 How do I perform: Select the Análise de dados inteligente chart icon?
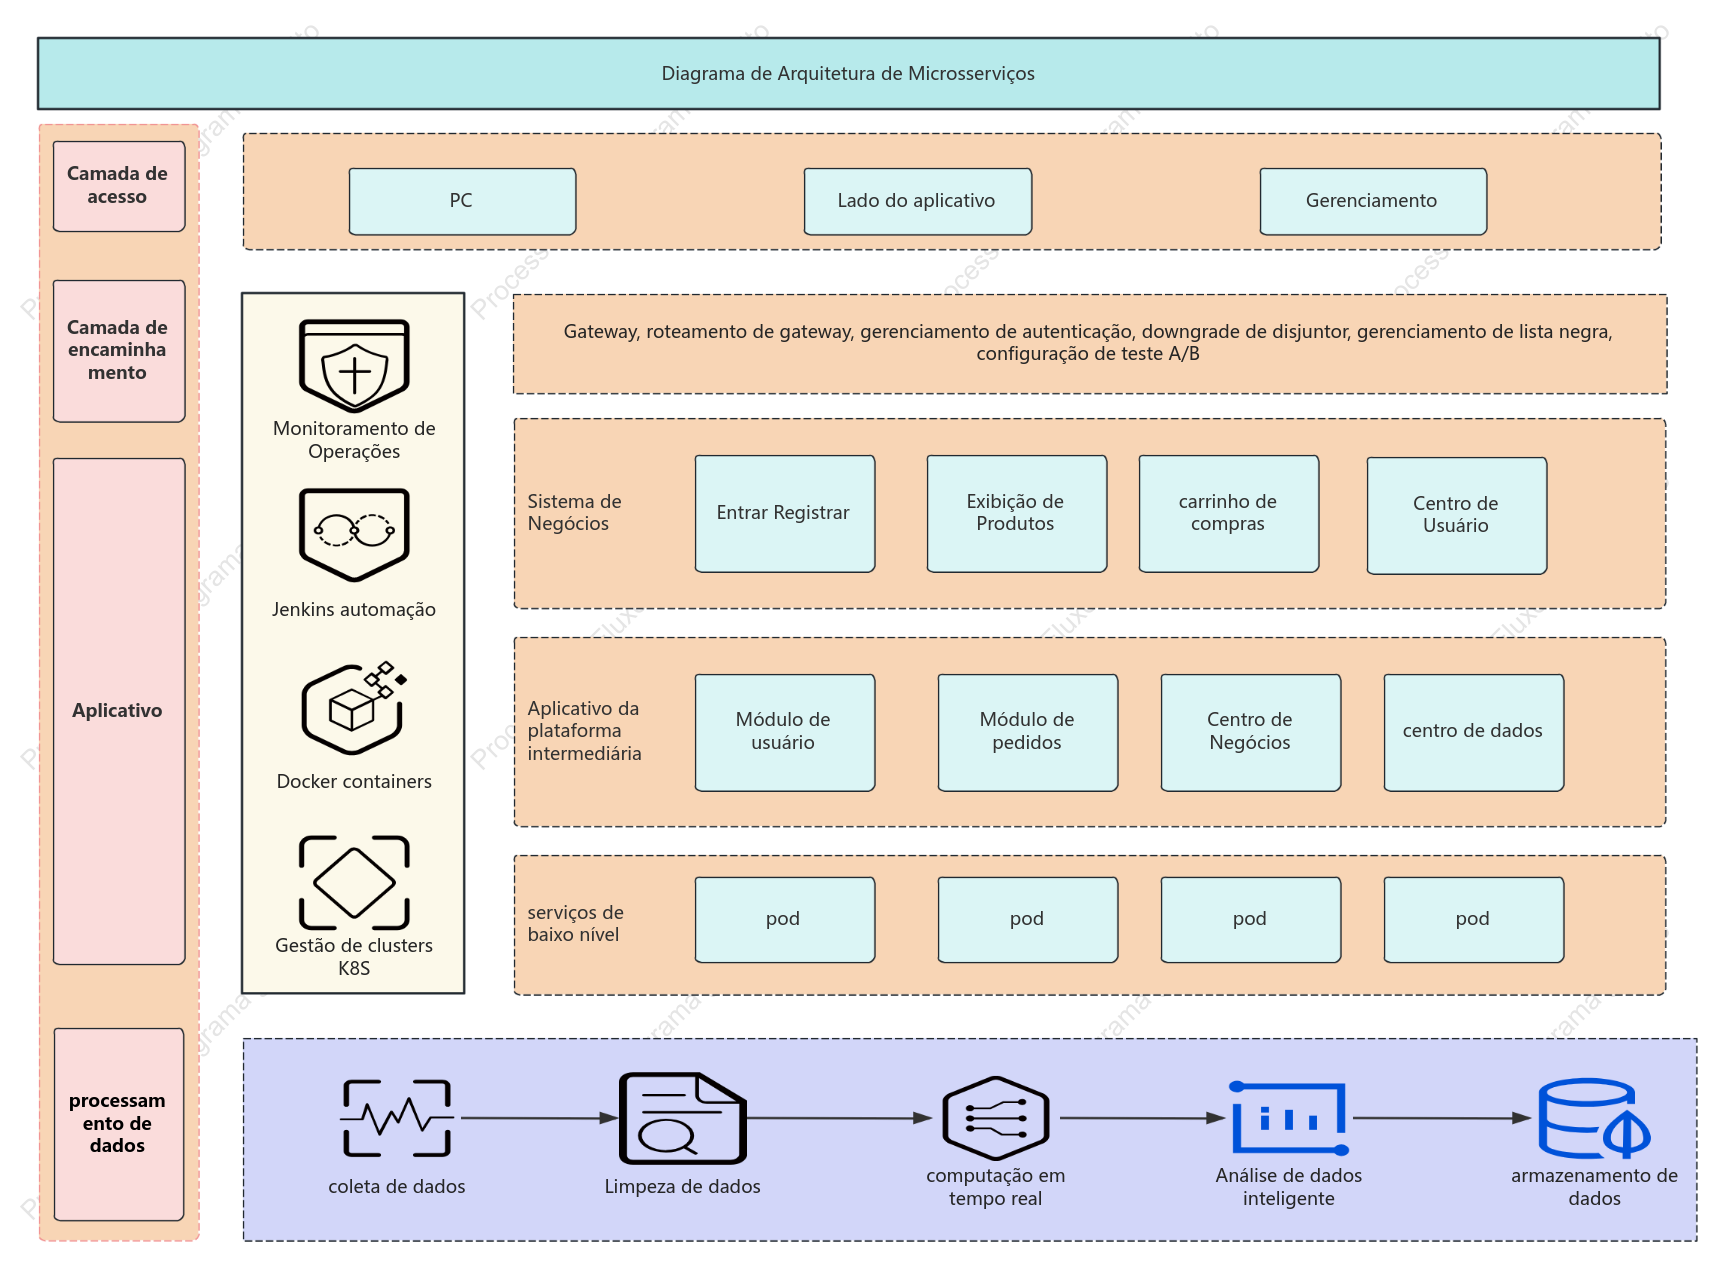(1289, 1118)
